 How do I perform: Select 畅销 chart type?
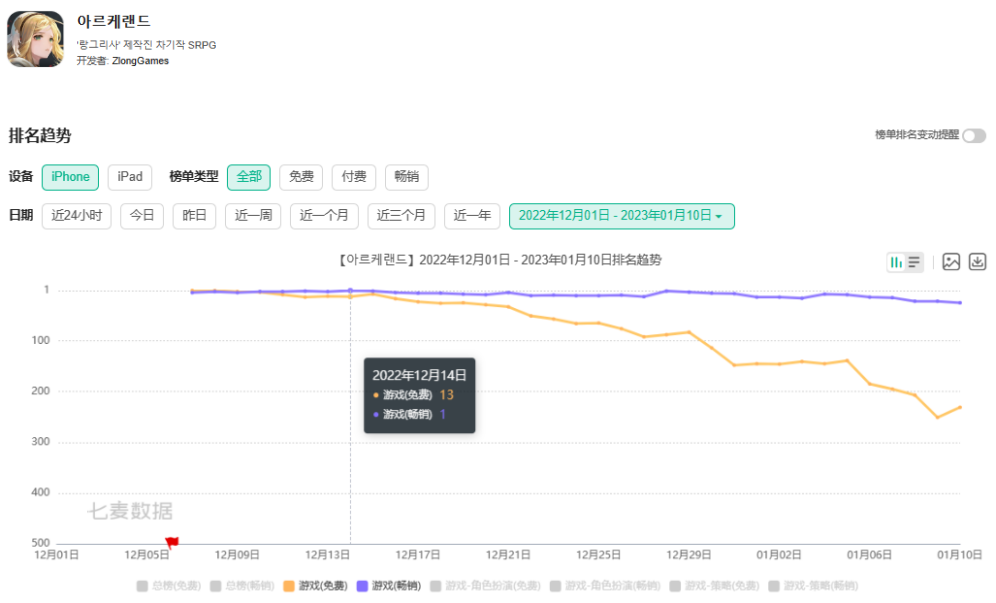(407, 177)
